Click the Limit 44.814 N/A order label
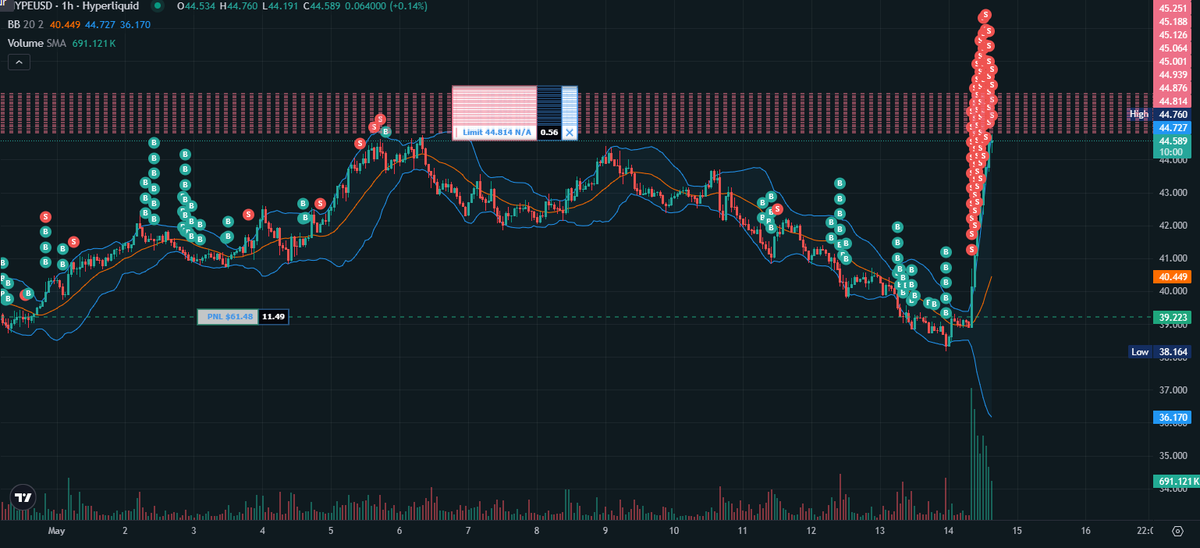The width and height of the screenshot is (1200, 548). pyautogui.click(x=496, y=132)
